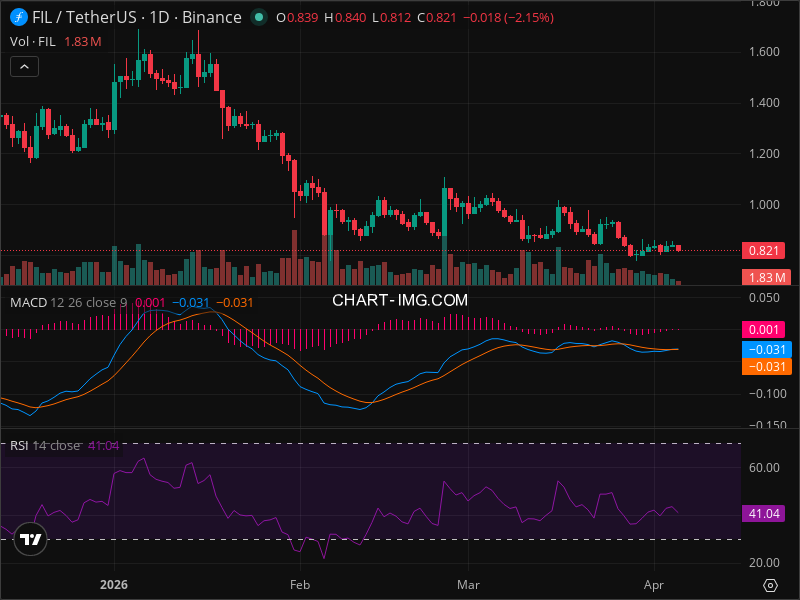Click the 1.400 price axis label
Image resolution: width=800 pixels, height=600 pixels.
pyautogui.click(x=764, y=103)
